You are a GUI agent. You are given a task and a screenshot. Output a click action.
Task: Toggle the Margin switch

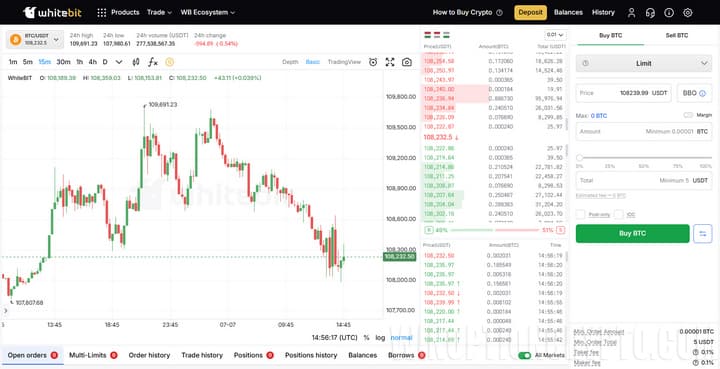click(688, 115)
